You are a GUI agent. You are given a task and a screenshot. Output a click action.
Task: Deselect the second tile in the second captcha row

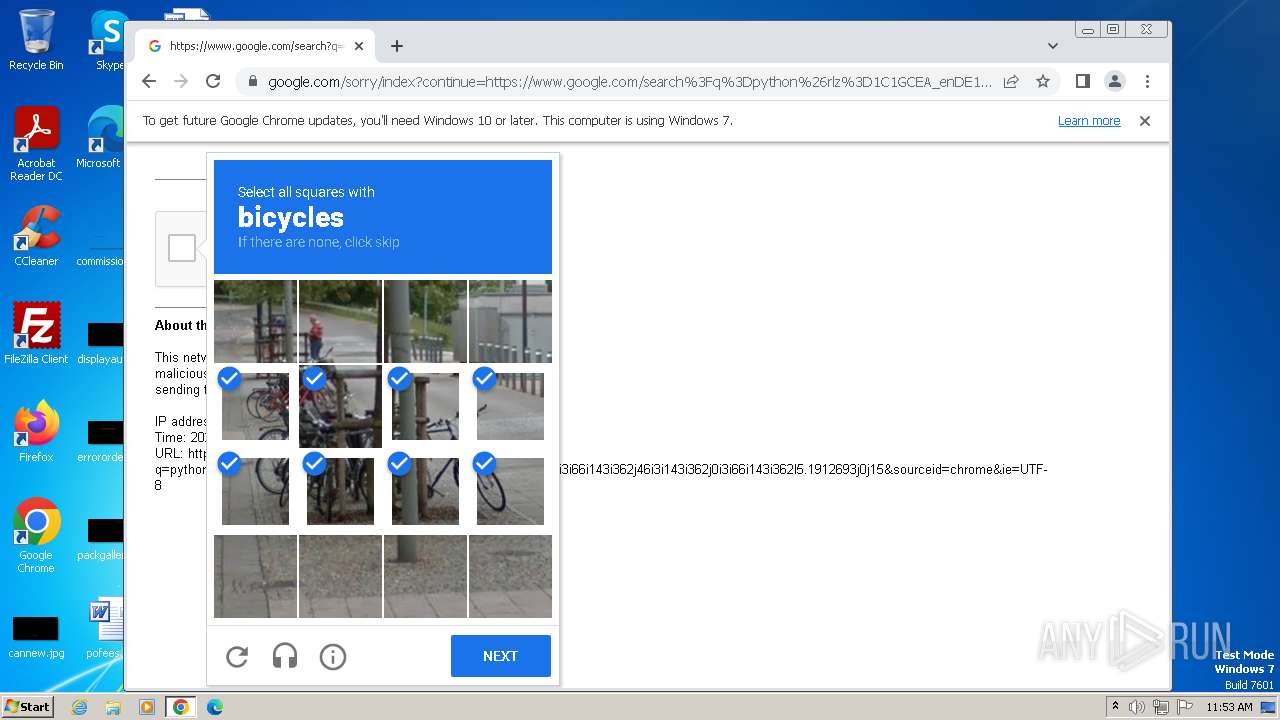pyautogui.click(x=340, y=406)
